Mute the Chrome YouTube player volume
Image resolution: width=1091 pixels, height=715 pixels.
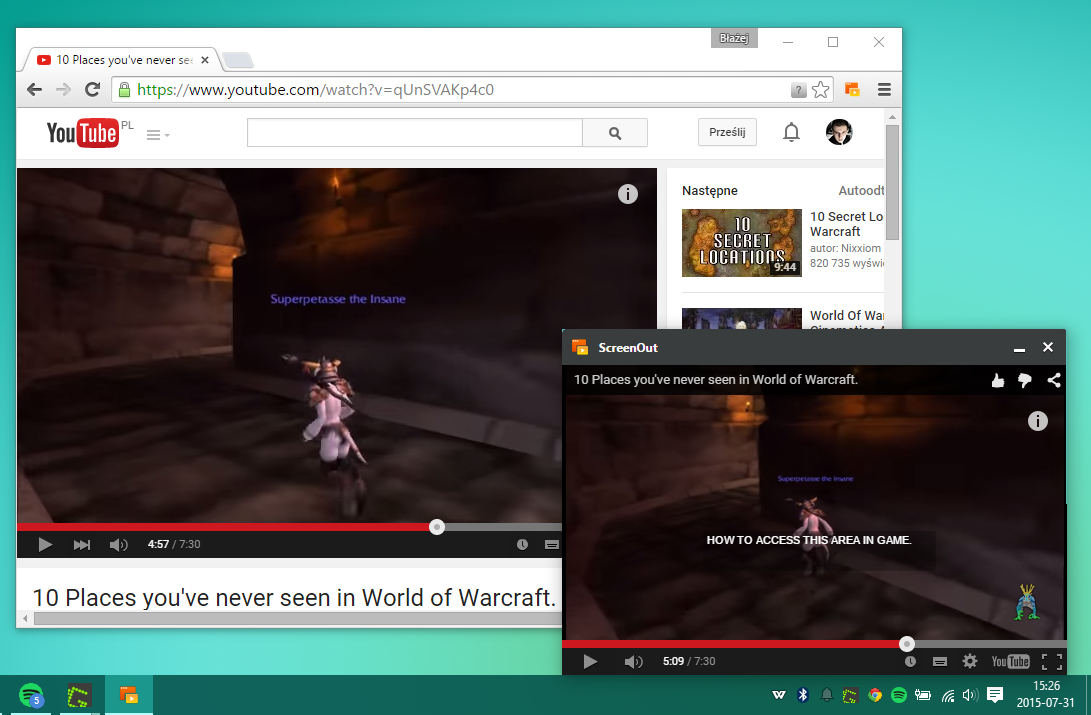(x=118, y=545)
